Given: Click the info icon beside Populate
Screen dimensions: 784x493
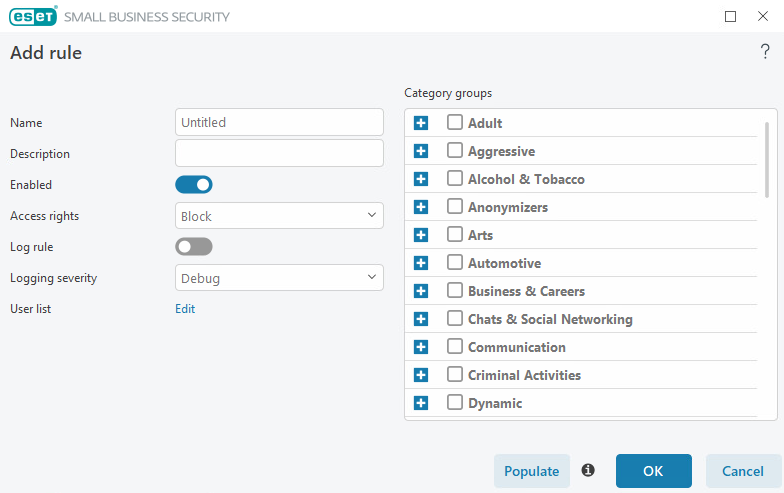Looking at the screenshot, I should click(x=588, y=470).
